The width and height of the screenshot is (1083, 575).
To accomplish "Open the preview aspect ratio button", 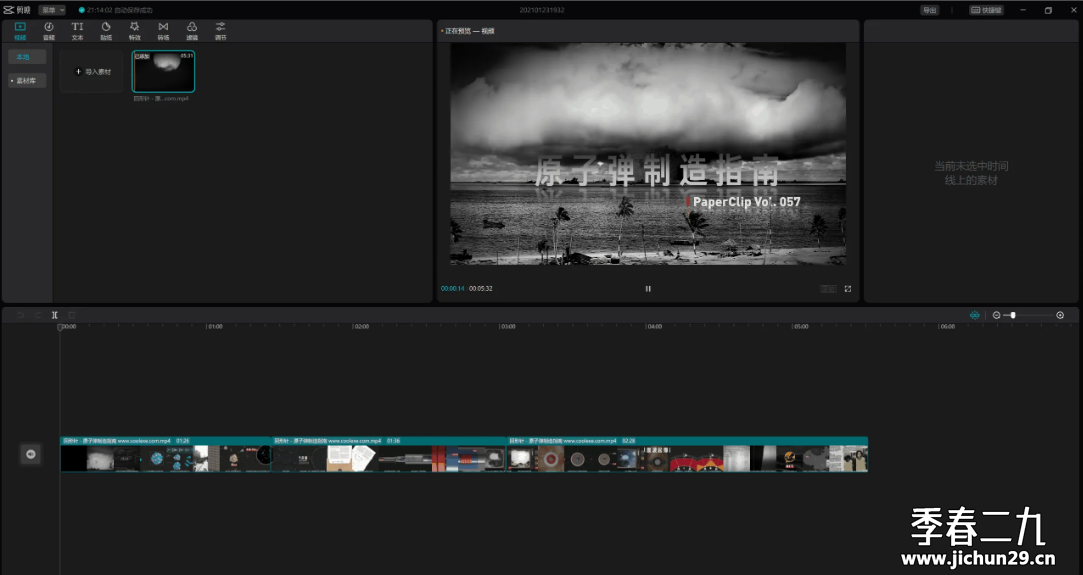I will click(x=828, y=289).
